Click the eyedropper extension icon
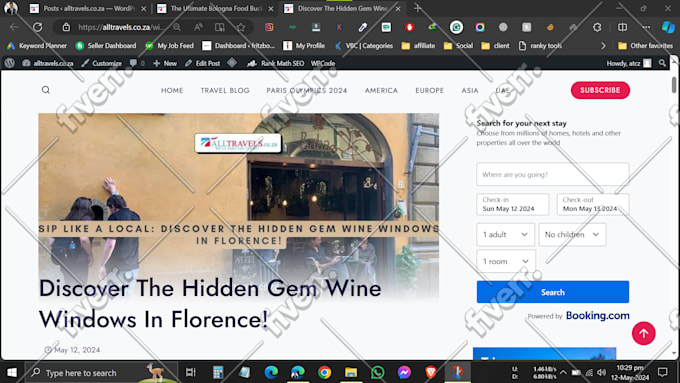680x383 pixels. click(x=363, y=27)
